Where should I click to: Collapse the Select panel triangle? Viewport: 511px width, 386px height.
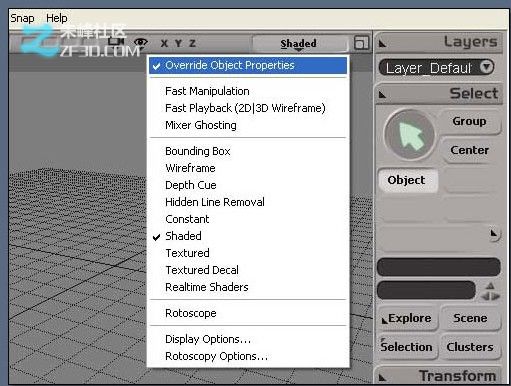pos(382,95)
